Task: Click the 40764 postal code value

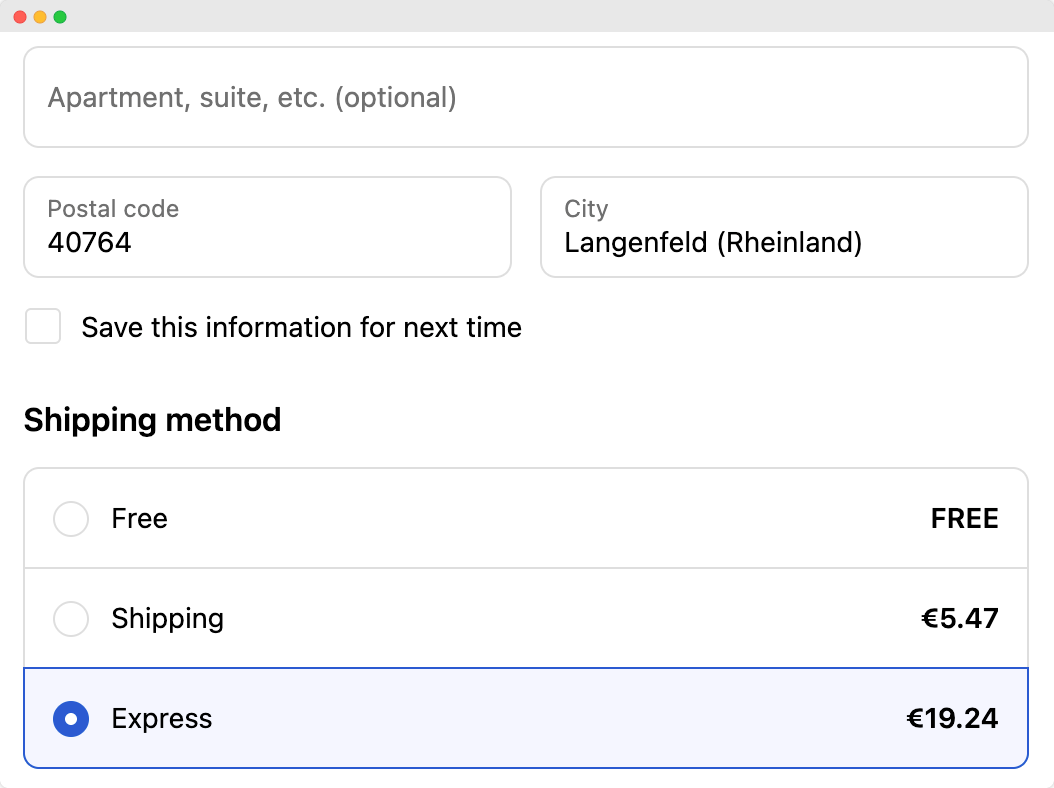Action: 90,243
